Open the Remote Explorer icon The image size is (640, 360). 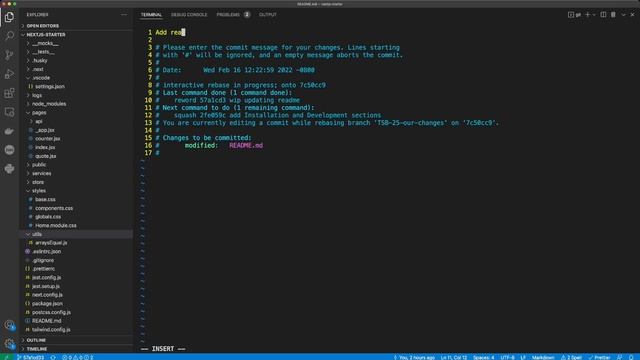coord(9,112)
